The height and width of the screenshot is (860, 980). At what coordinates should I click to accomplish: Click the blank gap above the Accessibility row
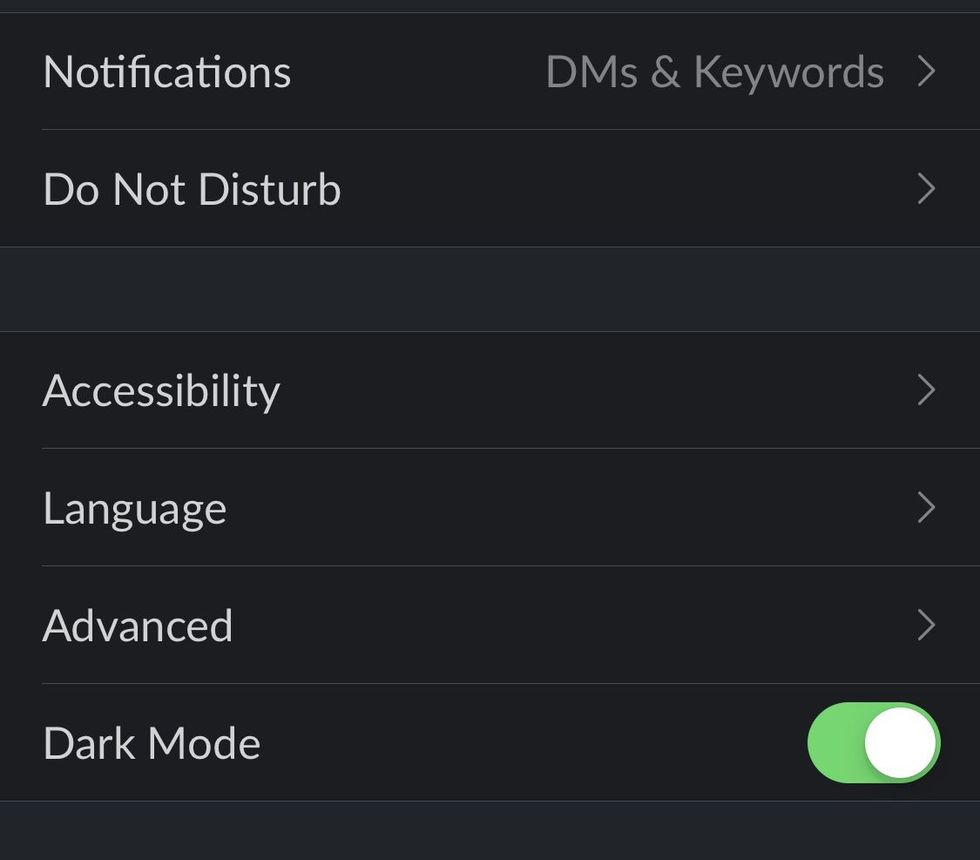[x=490, y=289]
